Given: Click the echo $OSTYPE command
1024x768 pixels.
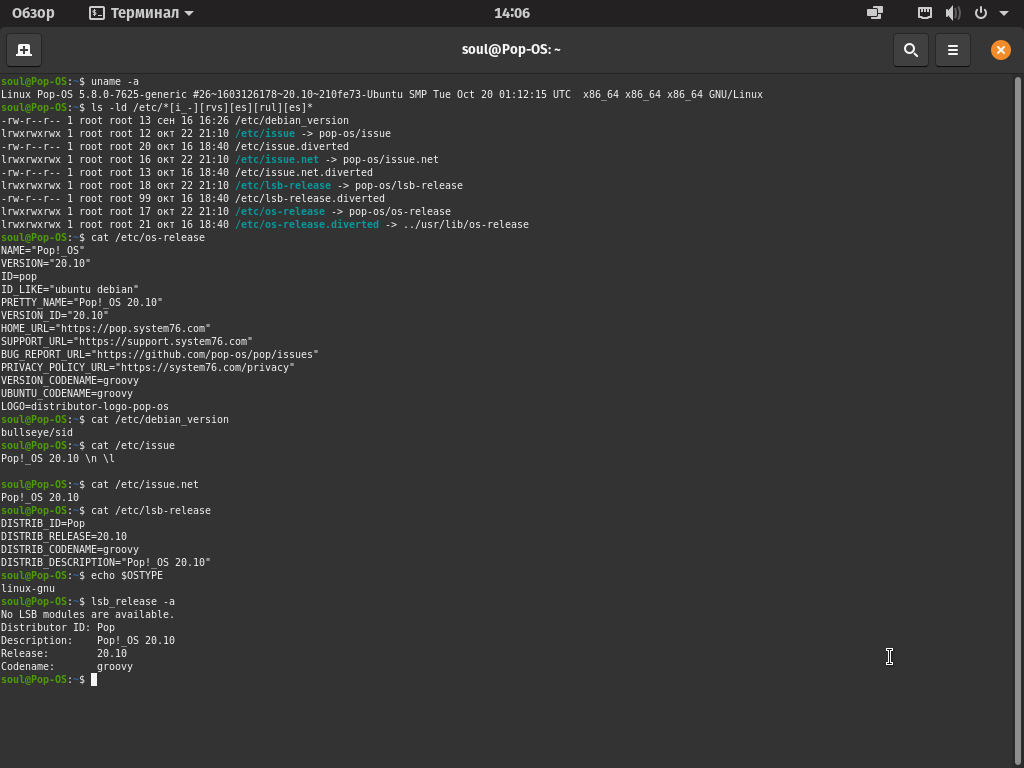Looking at the screenshot, I should click(x=127, y=576).
